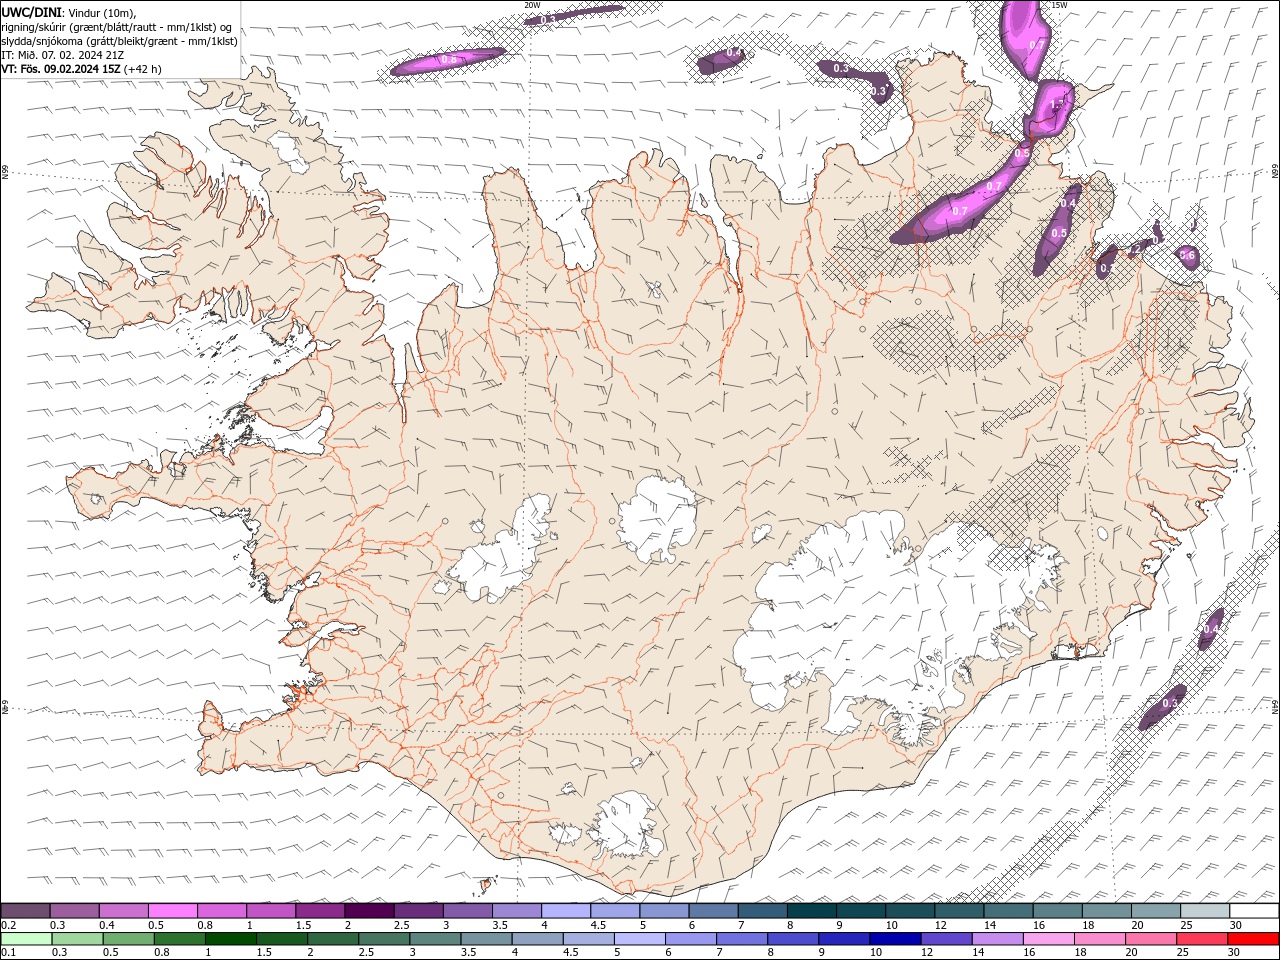Select lower legend swatch labeled 4.5
1280x960 pixels.
[x=589, y=939]
